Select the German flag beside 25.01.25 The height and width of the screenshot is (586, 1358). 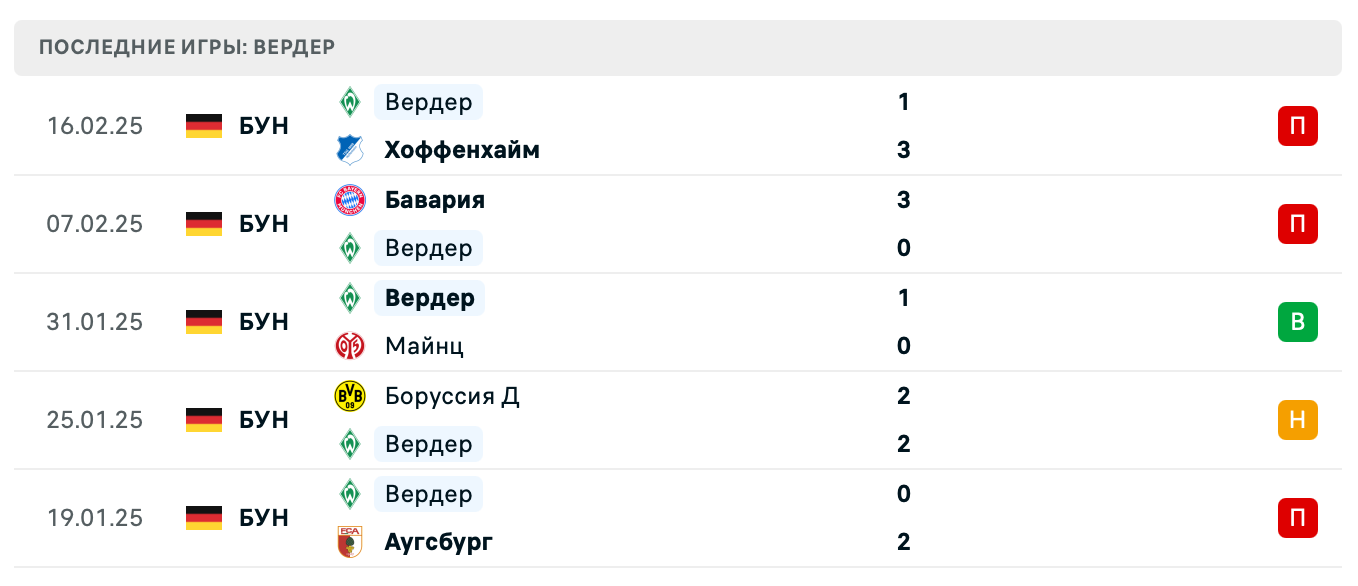point(201,420)
